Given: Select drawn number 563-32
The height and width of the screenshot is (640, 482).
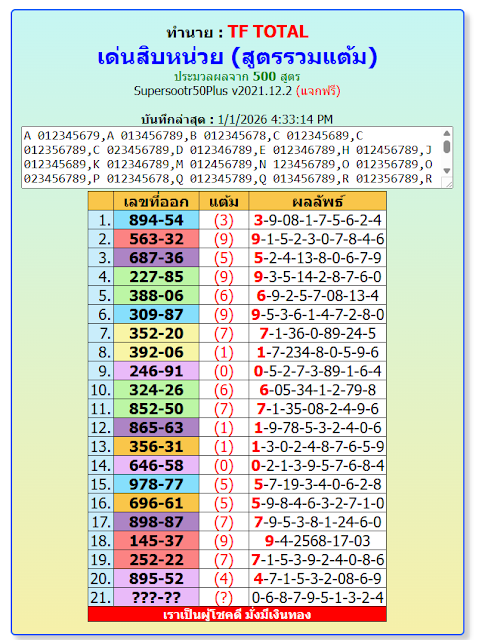Looking at the screenshot, I should coord(156,239).
